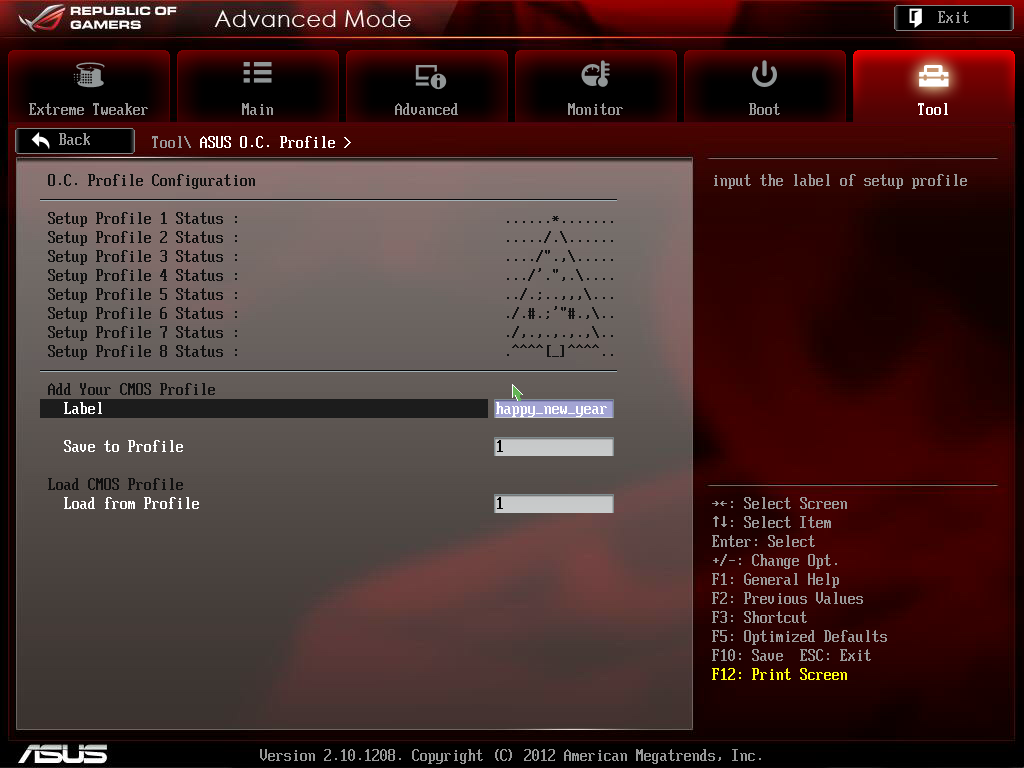
Task: Click the Select Item arrows hint
Action: coord(772,523)
